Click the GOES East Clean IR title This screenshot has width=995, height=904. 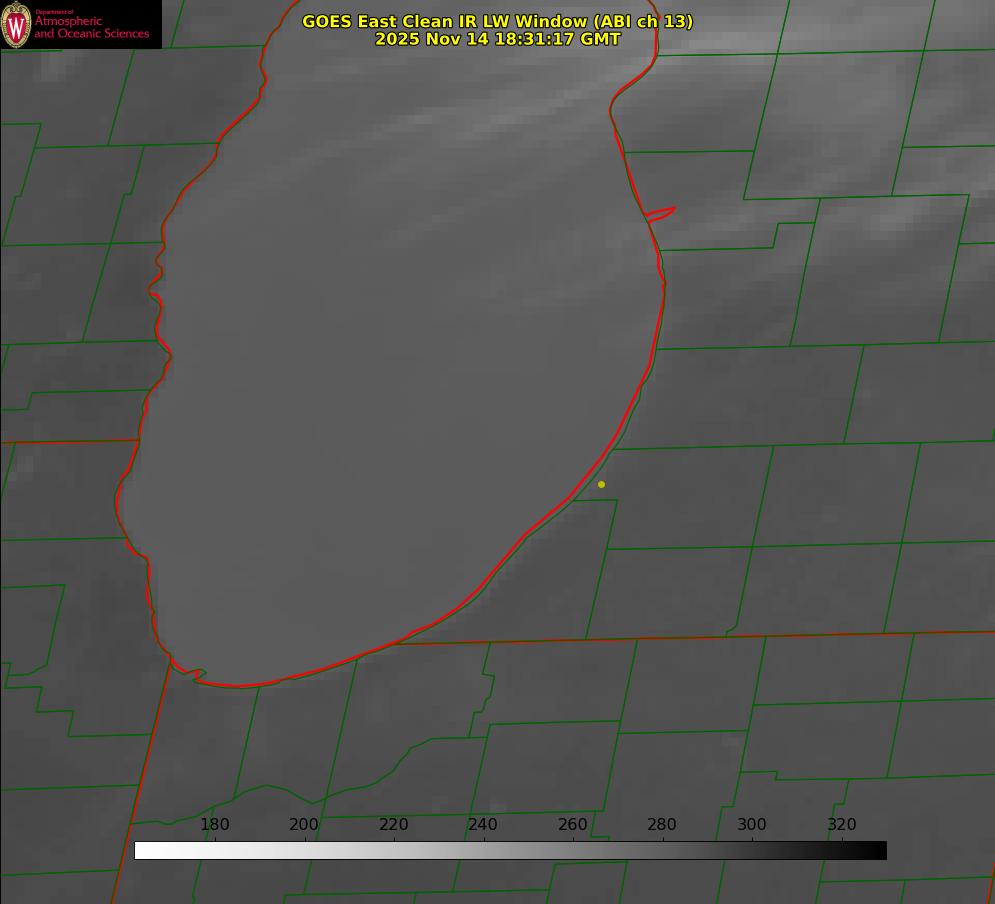coord(497,21)
